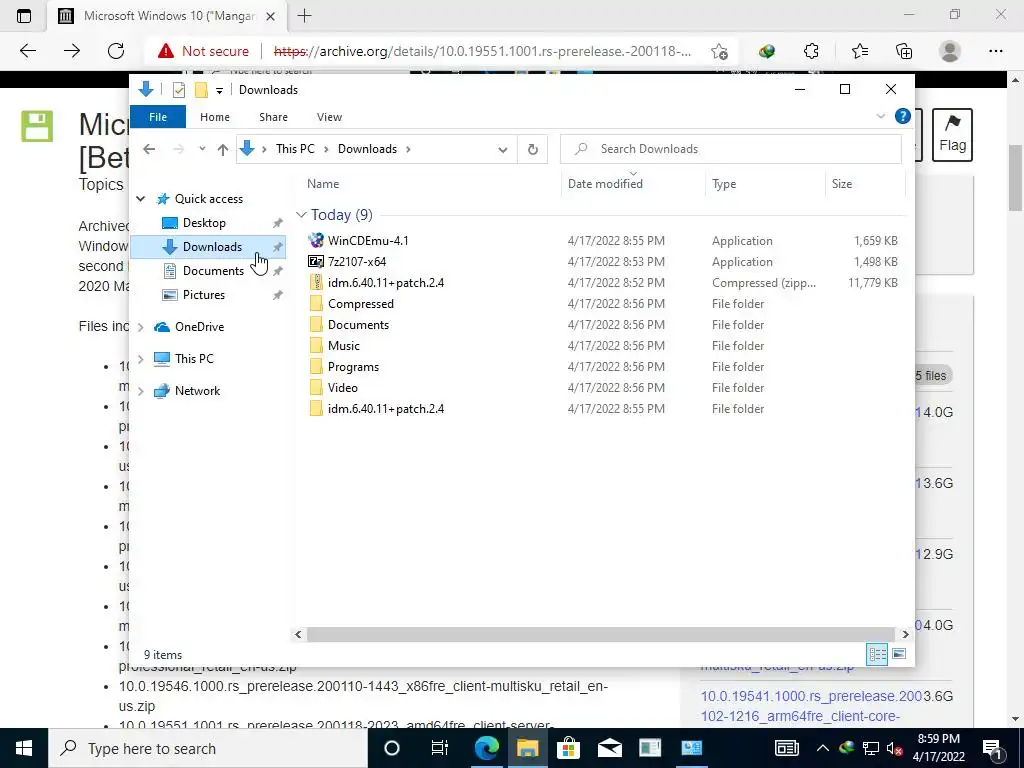Select the 7z2107-x64 installer icon
This screenshot has height=768, width=1024.
tap(316, 261)
